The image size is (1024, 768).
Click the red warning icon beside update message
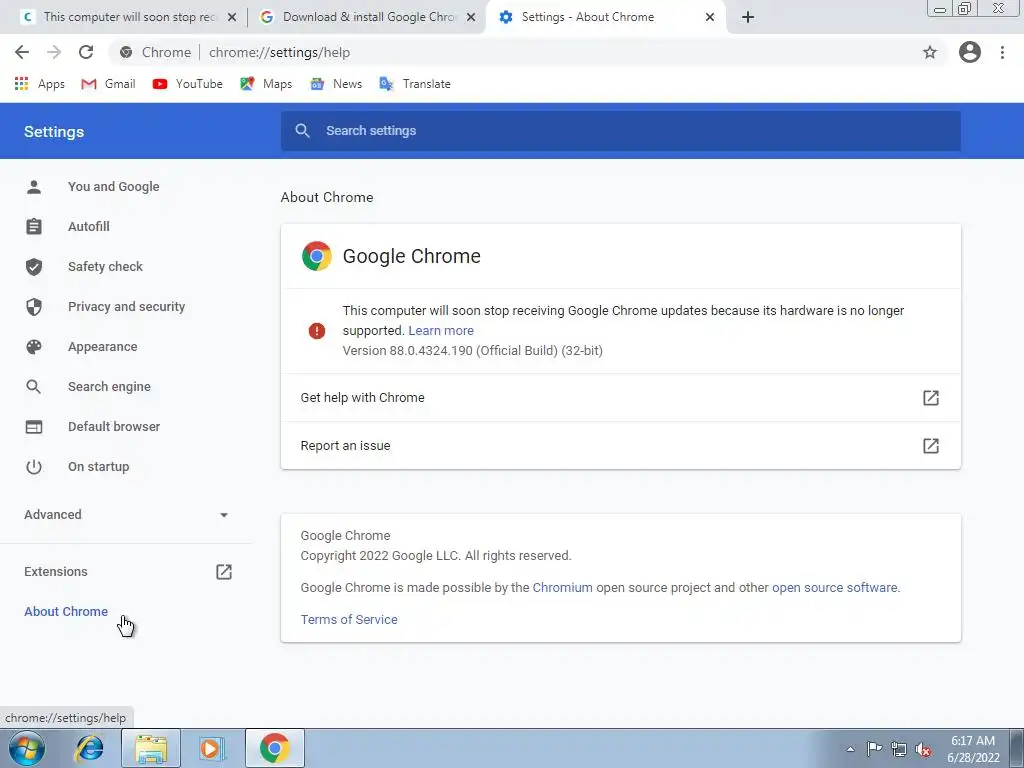pyautogui.click(x=317, y=330)
